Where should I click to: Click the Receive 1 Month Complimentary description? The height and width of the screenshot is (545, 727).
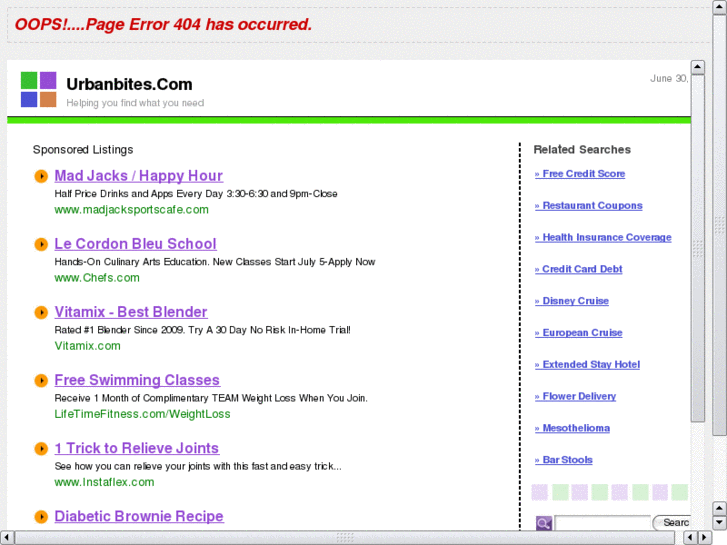point(211,398)
